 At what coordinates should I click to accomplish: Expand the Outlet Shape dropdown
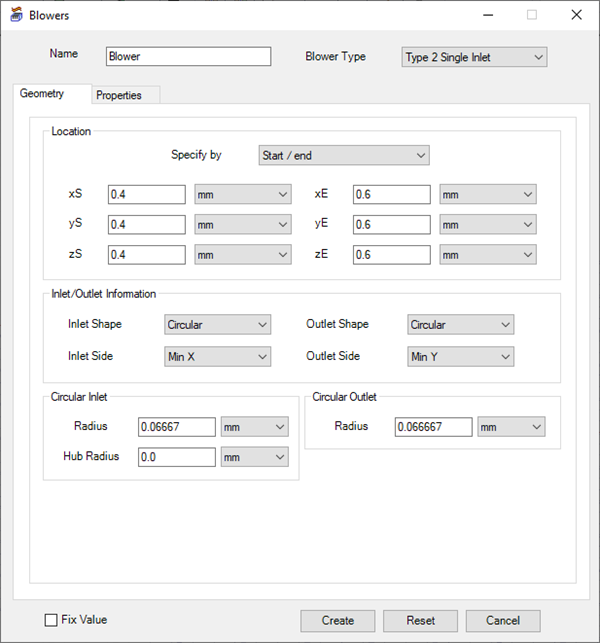460,325
